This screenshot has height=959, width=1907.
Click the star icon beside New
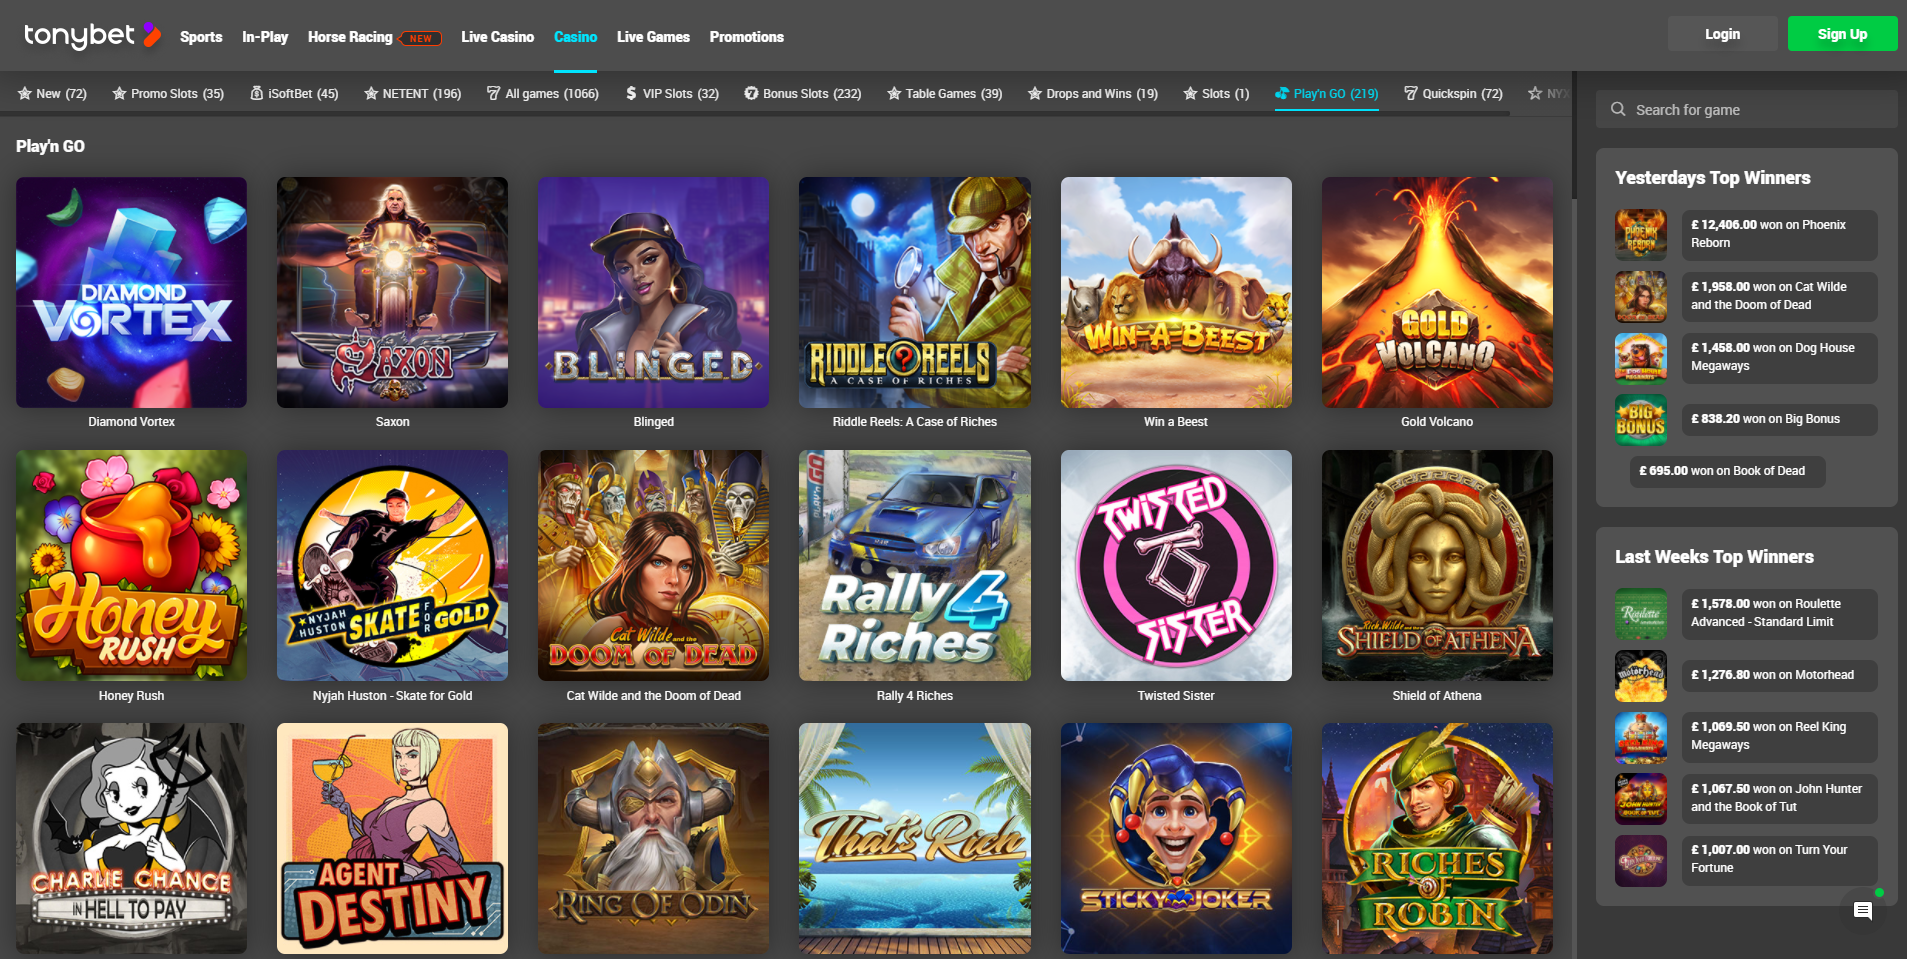[25, 93]
